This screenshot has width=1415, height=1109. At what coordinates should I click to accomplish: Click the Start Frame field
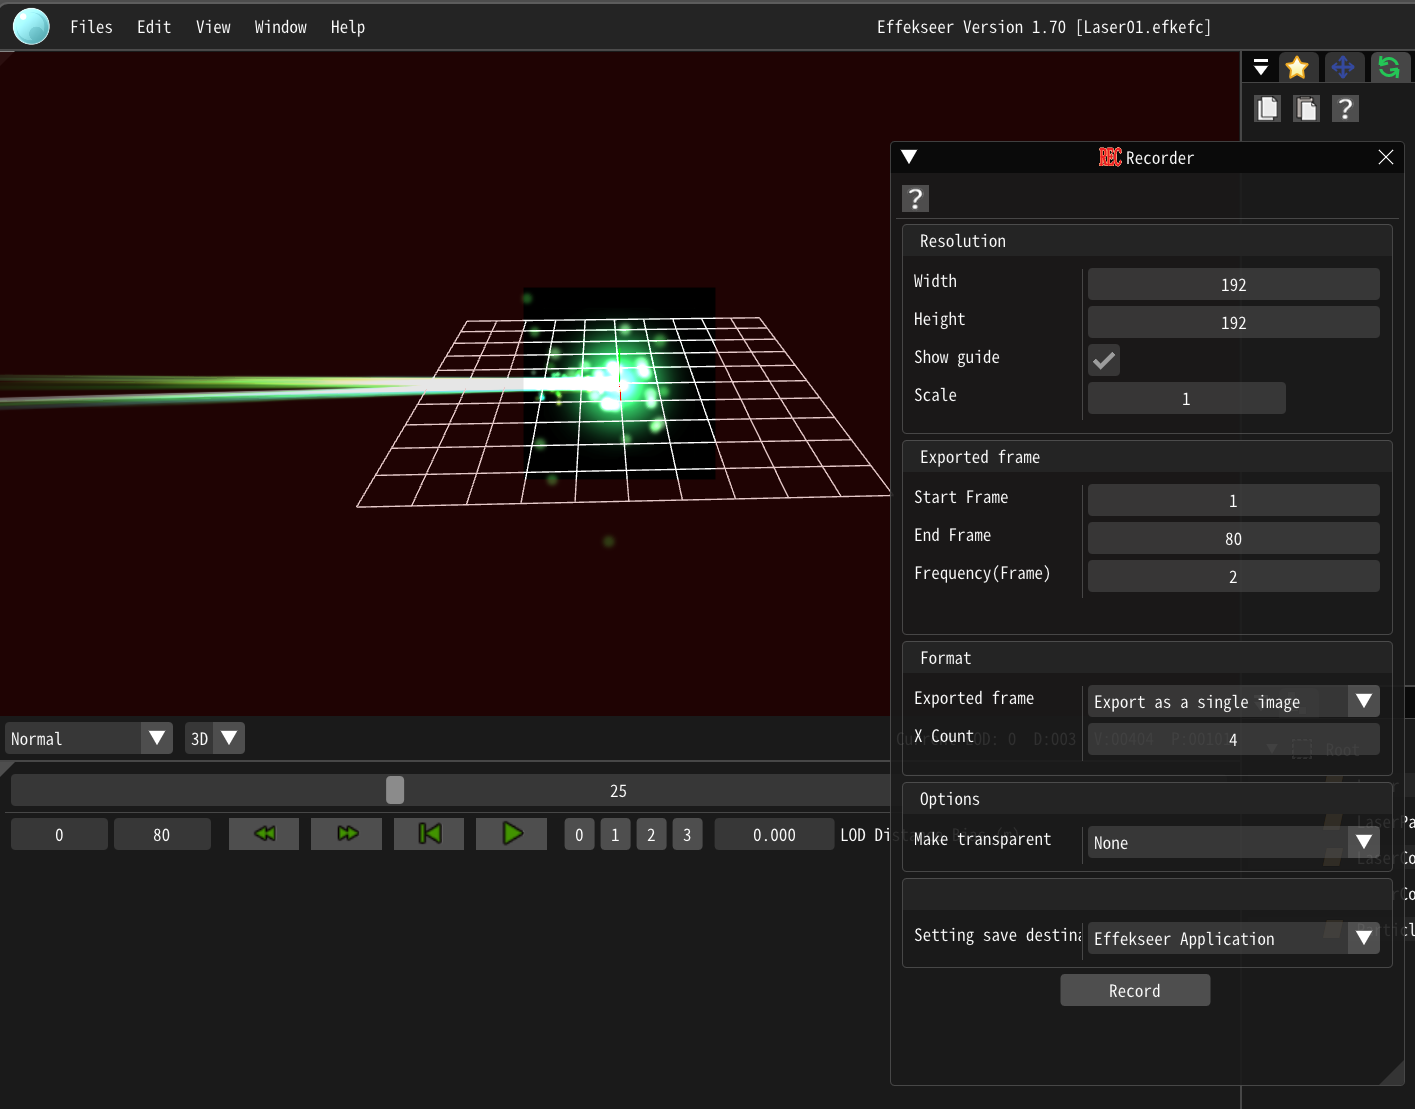[1233, 500]
